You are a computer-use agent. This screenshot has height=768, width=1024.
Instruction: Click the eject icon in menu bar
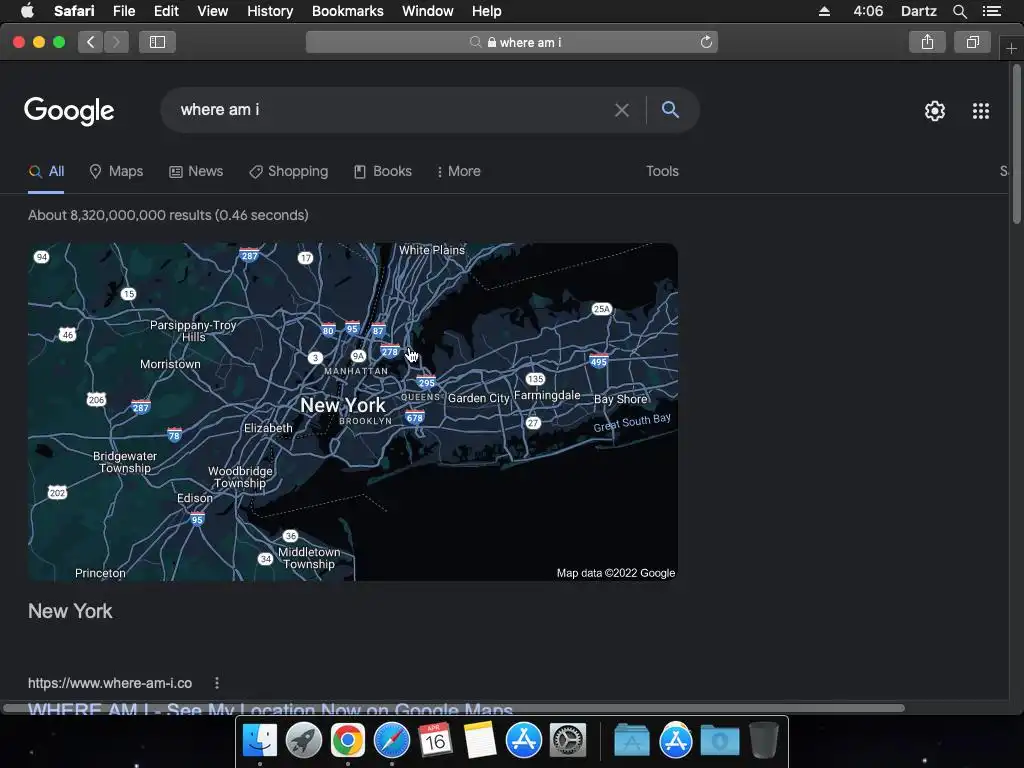click(x=824, y=11)
